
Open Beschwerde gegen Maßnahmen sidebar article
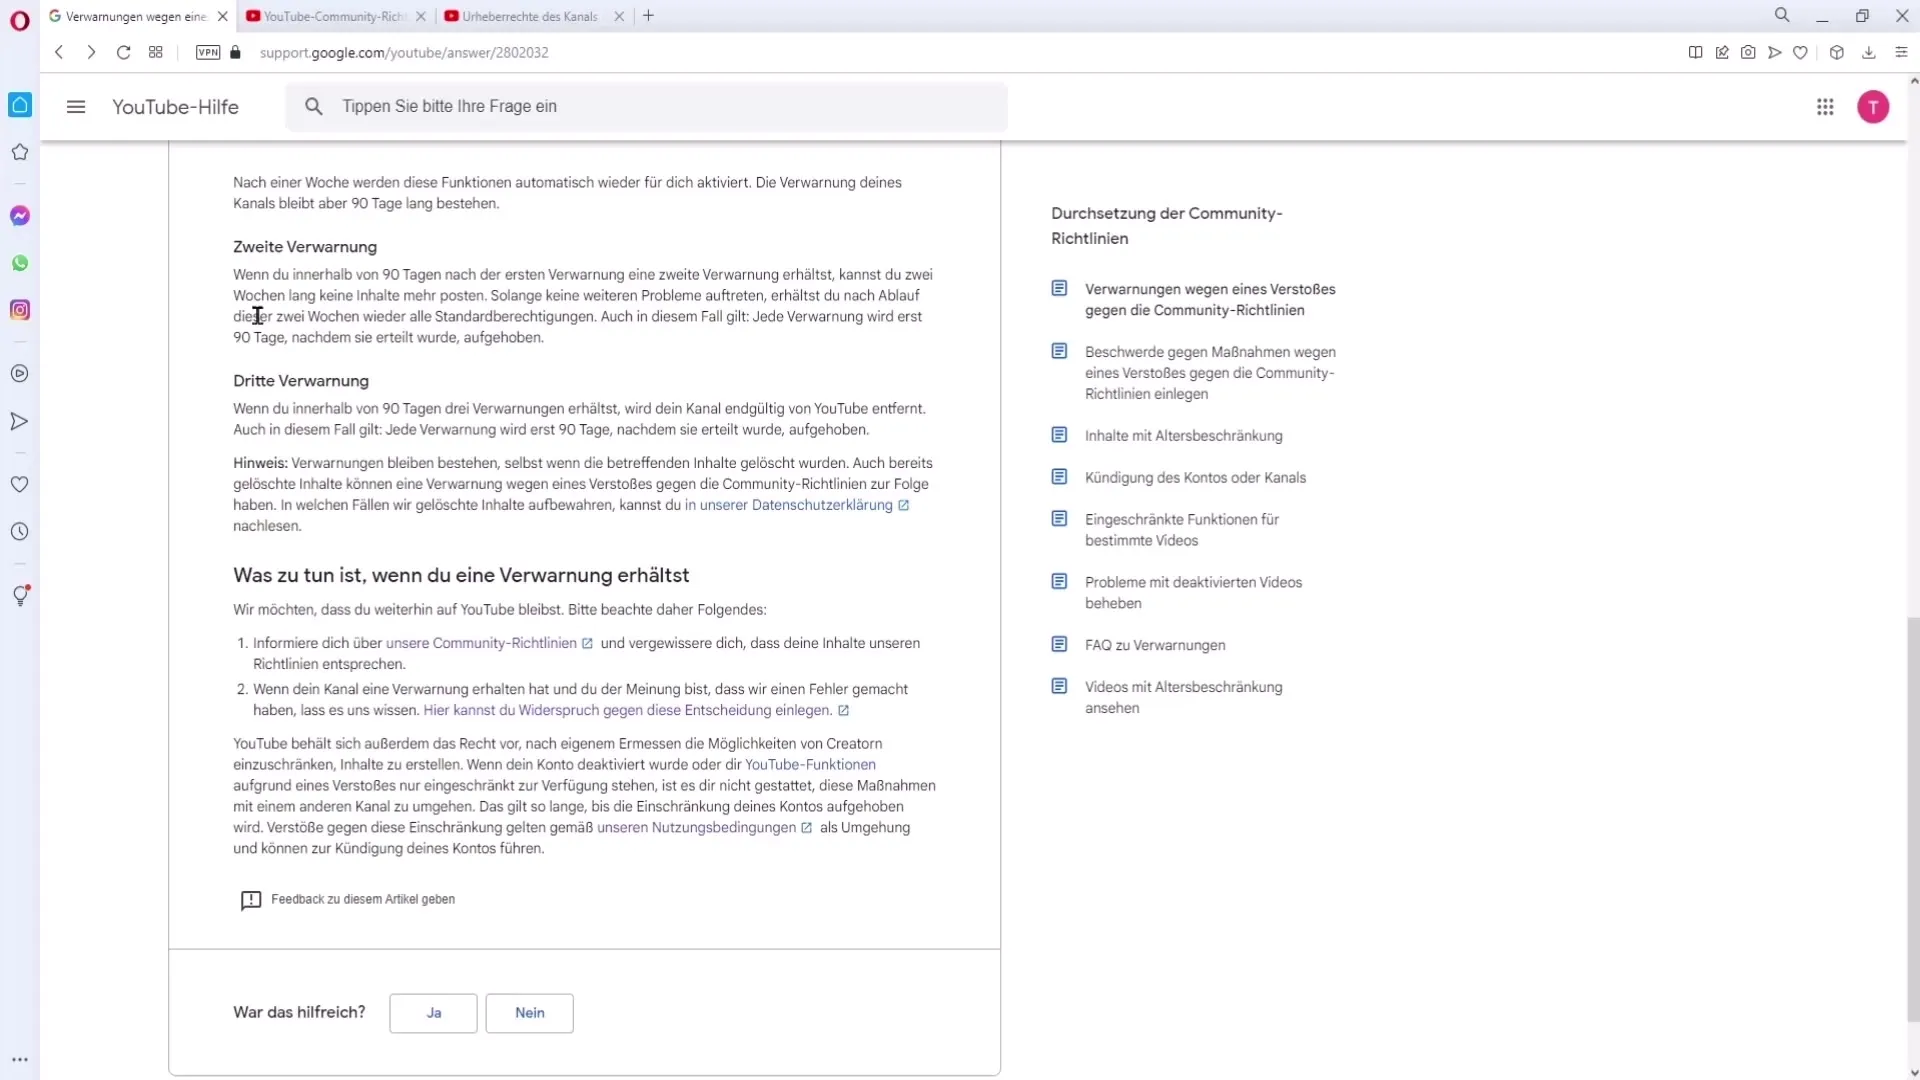(1210, 373)
